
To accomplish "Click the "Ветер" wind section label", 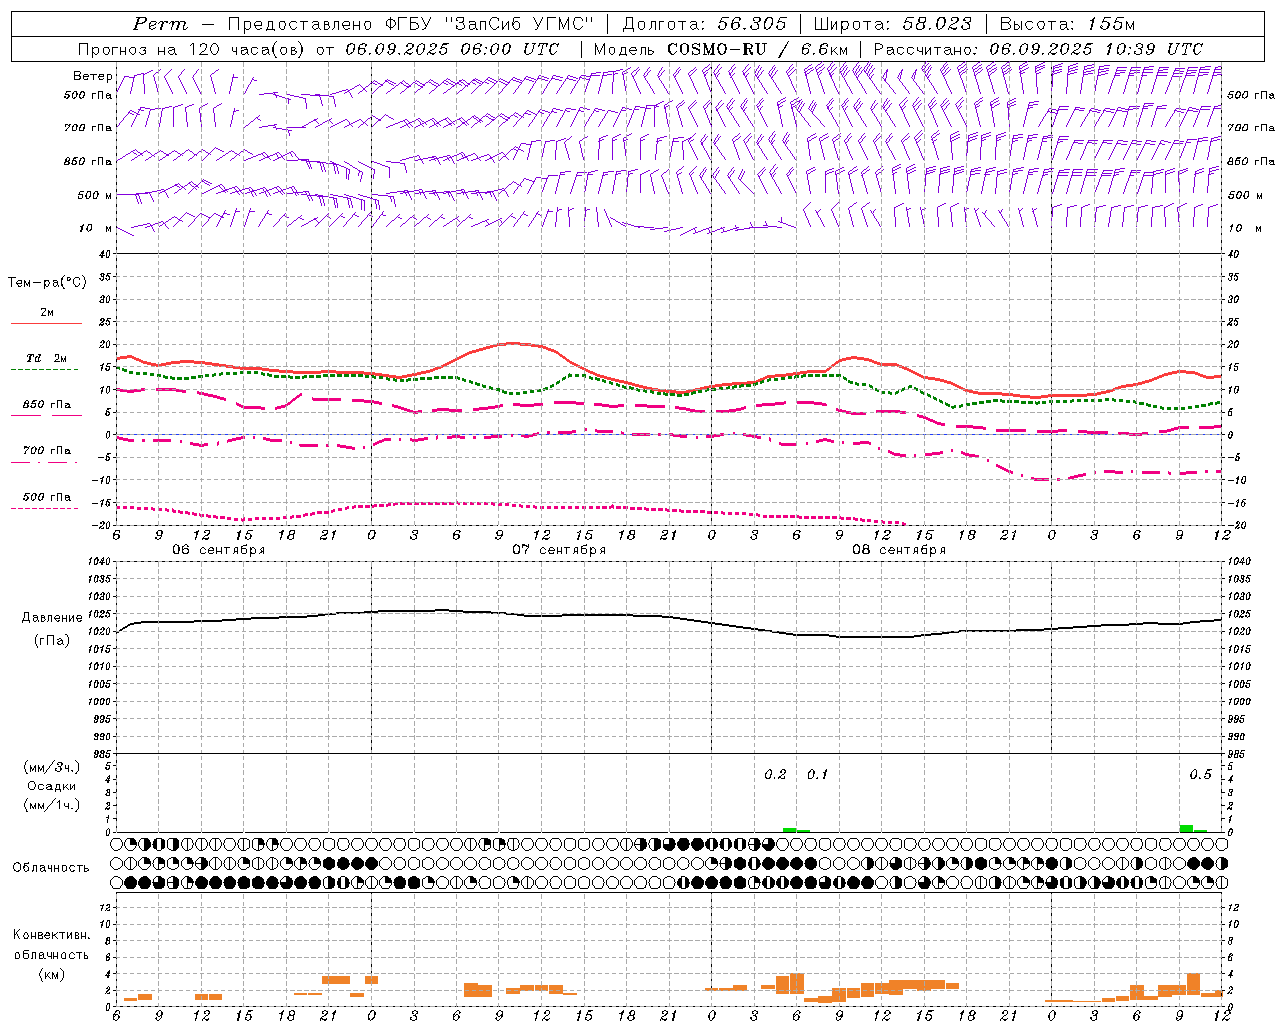I will coord(92,76).
